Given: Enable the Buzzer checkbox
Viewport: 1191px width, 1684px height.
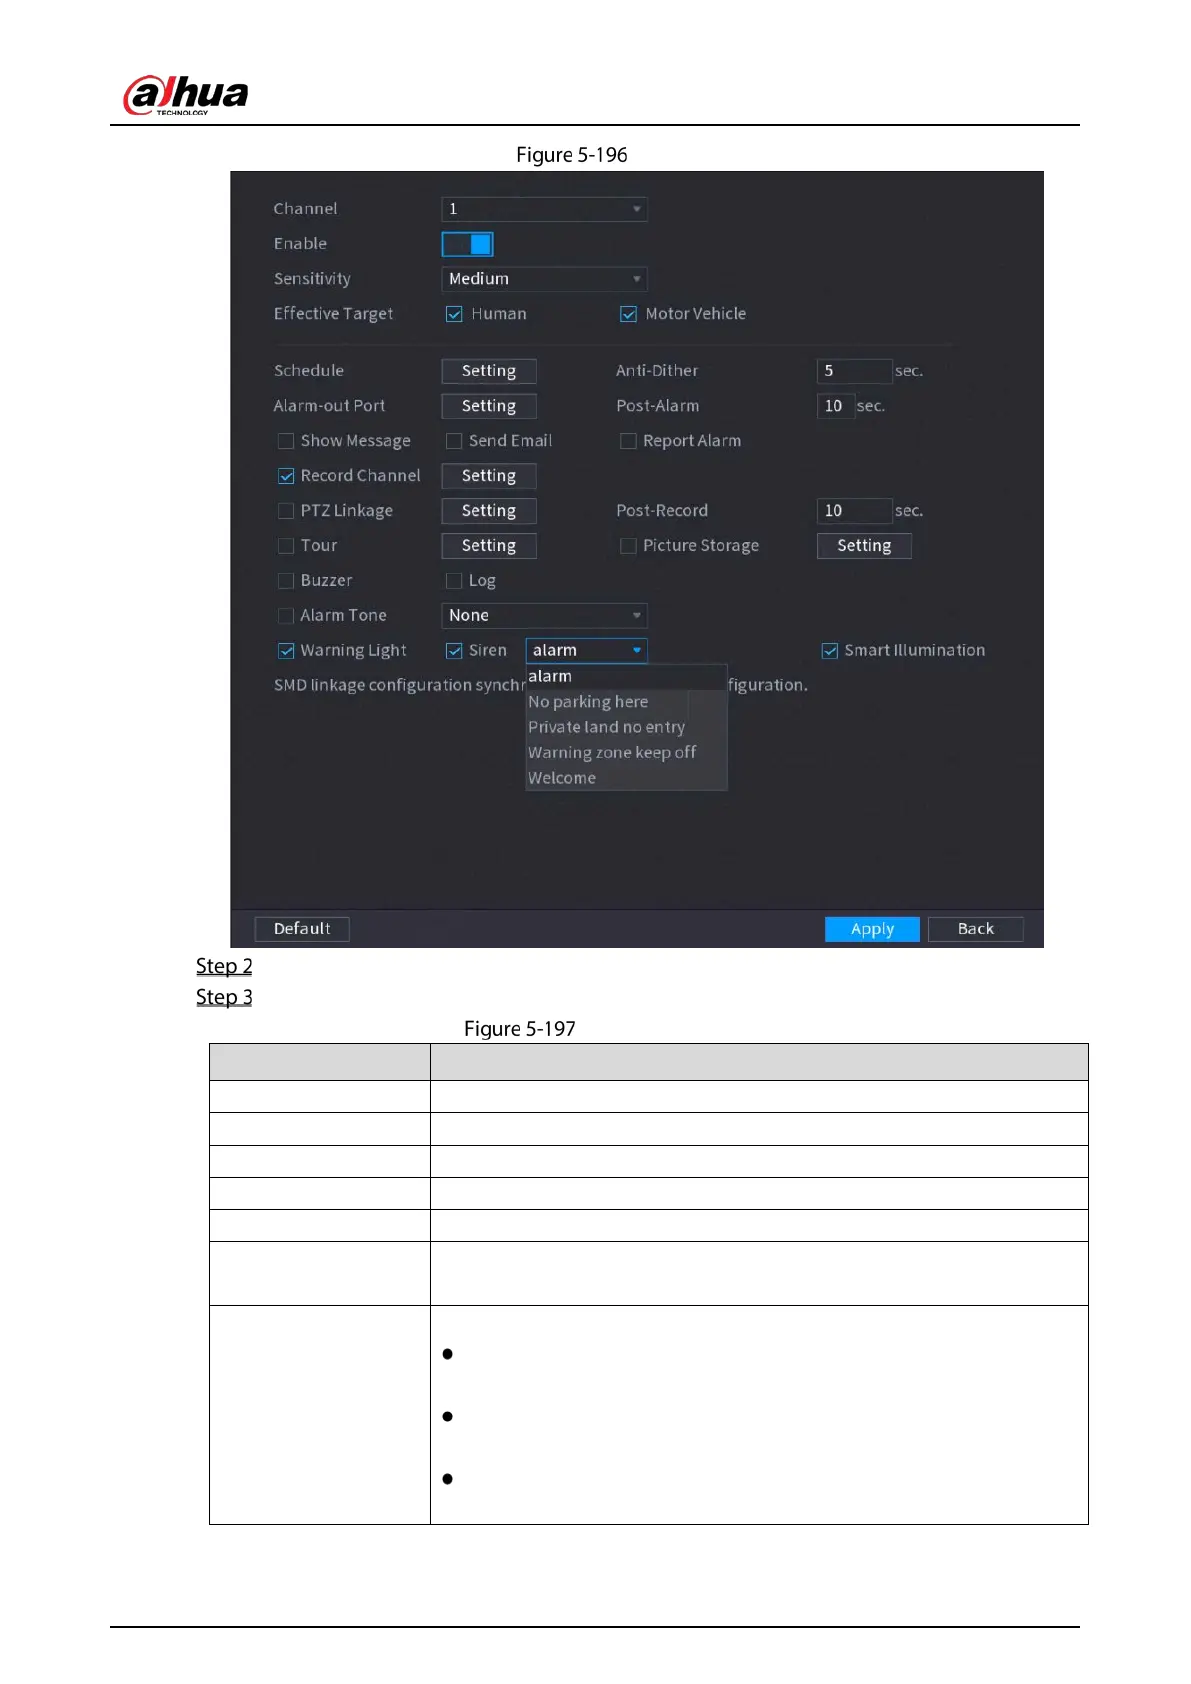Looking at the screenshot, I should 286,581.
